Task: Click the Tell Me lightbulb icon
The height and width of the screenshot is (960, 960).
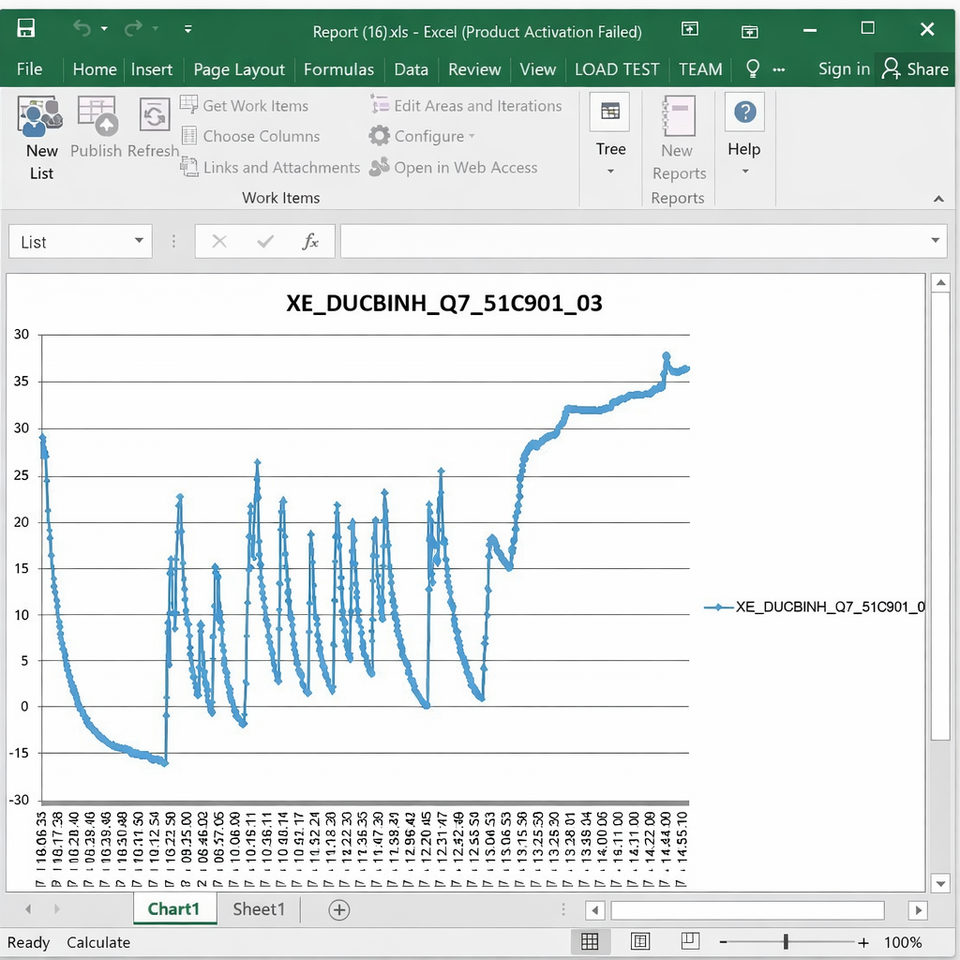Action: (753, 68)
